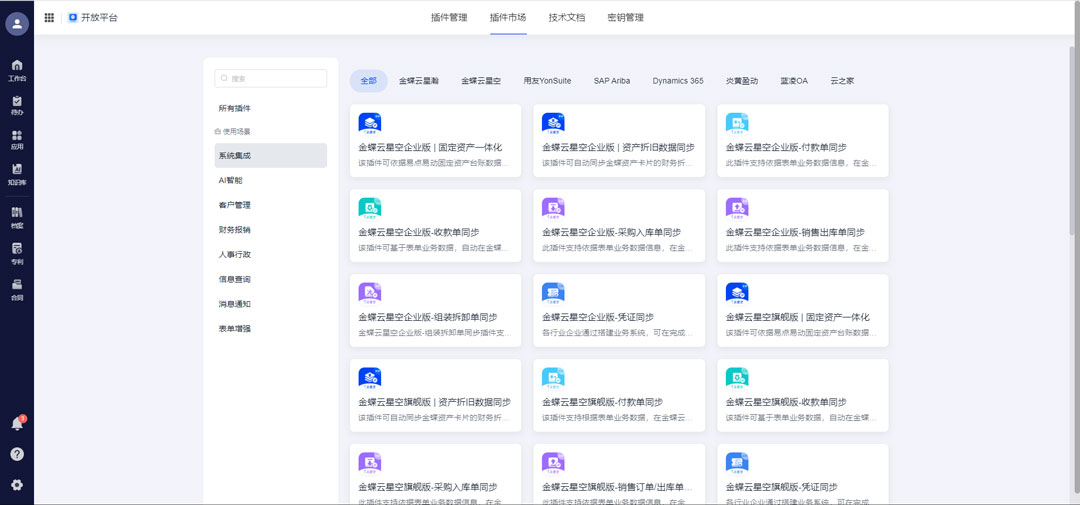Filter plugins by 金蝶云星瀚

point(419,81)
